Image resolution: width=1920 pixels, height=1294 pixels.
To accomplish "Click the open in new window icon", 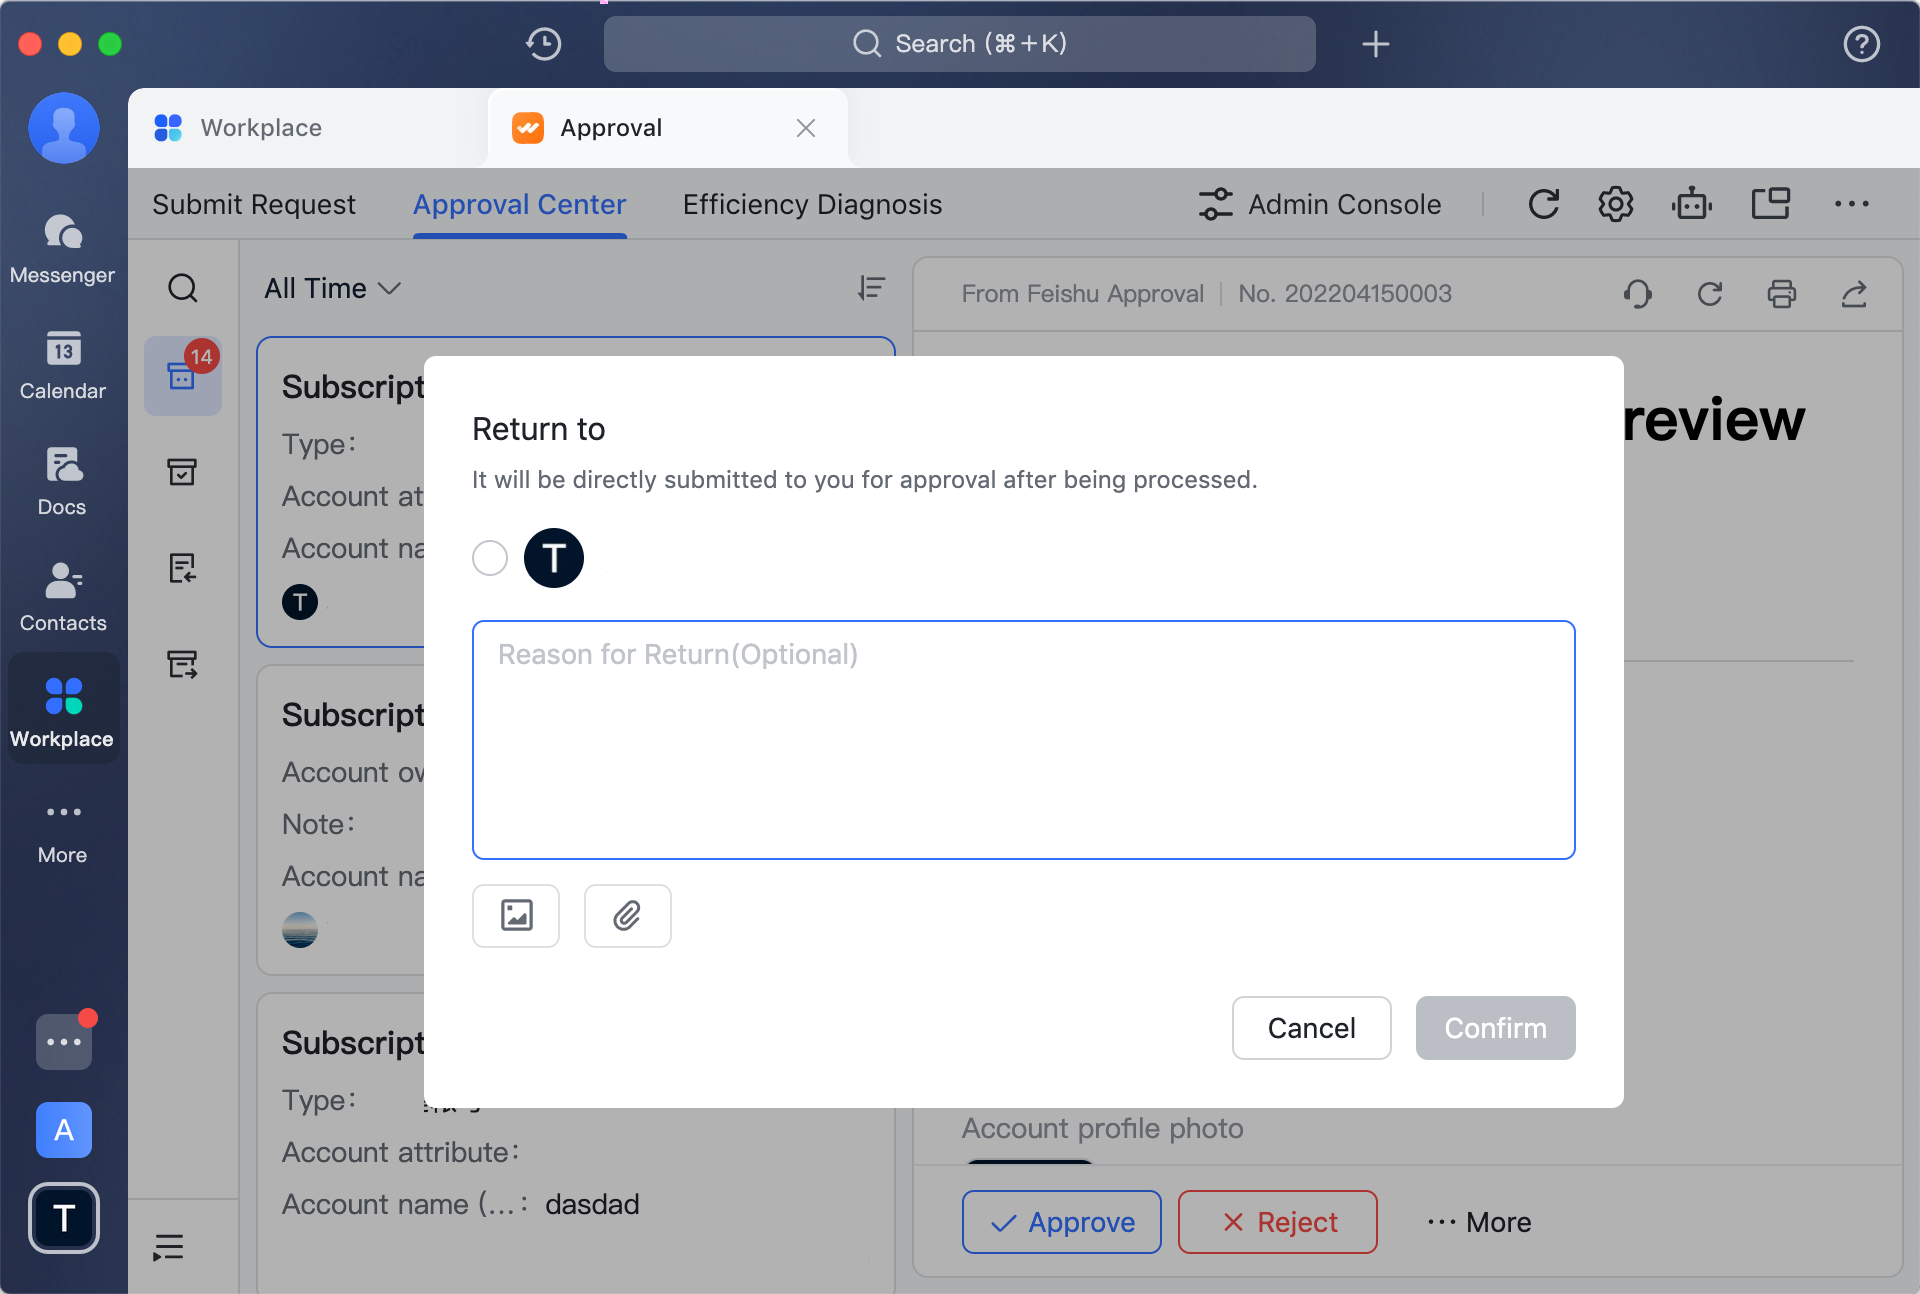I will (x=1770, y=204).
